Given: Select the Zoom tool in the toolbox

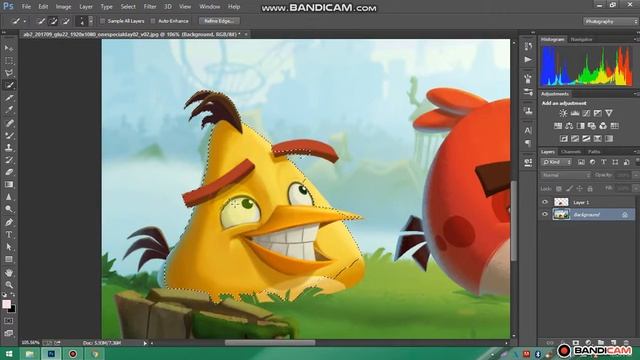Looking at the screenshot, I should [9, 284].
